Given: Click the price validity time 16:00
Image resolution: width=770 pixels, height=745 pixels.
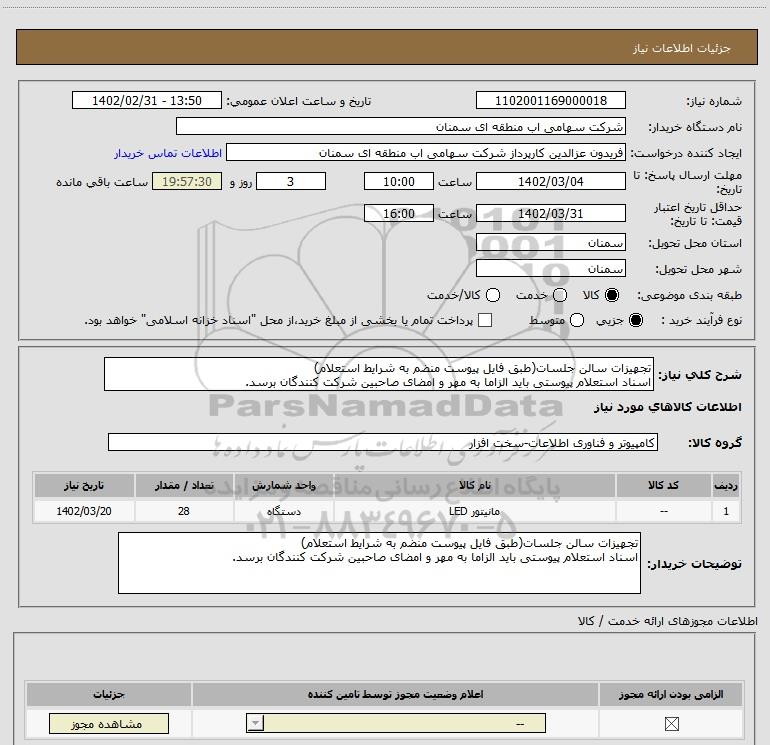Looking at the screenshot, I should [399, 213].
